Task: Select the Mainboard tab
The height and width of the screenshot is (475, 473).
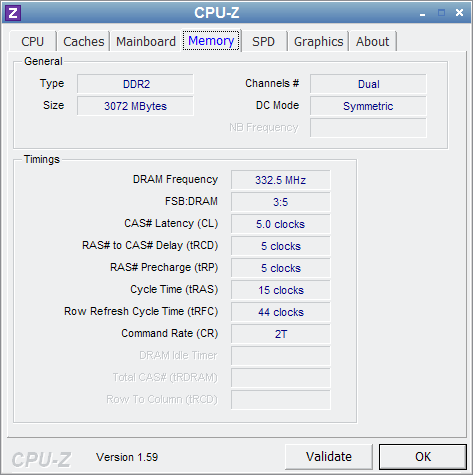Action: [146, 42]
